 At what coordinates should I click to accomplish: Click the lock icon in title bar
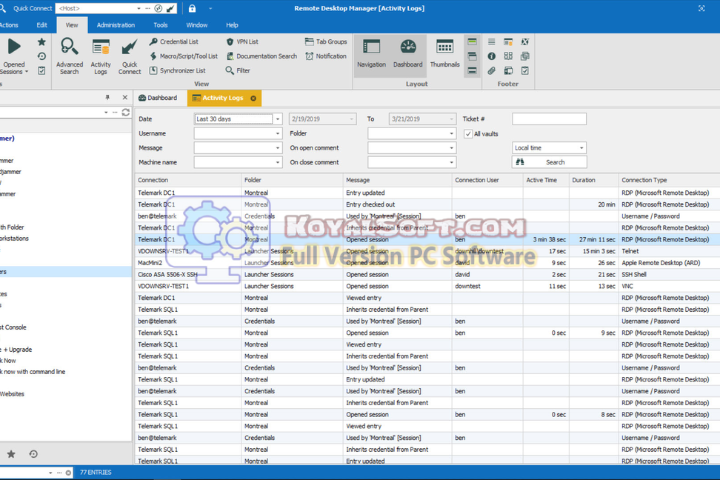click(192, 8)
